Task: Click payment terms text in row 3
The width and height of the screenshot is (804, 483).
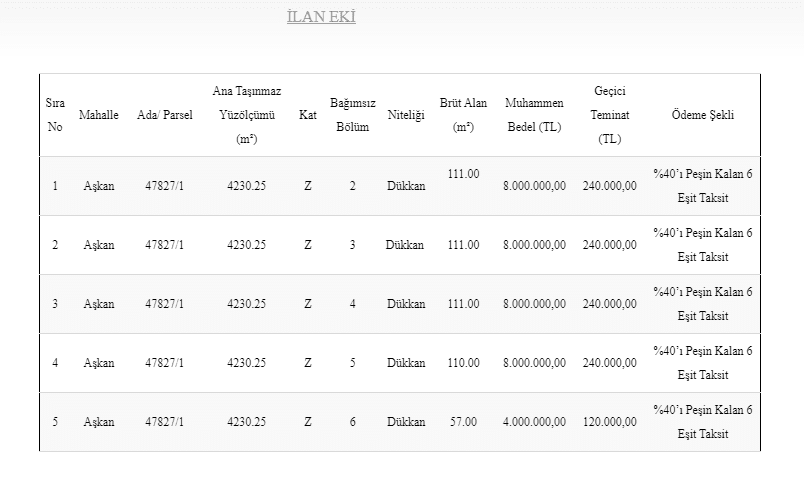Action: tap(702, 304)
